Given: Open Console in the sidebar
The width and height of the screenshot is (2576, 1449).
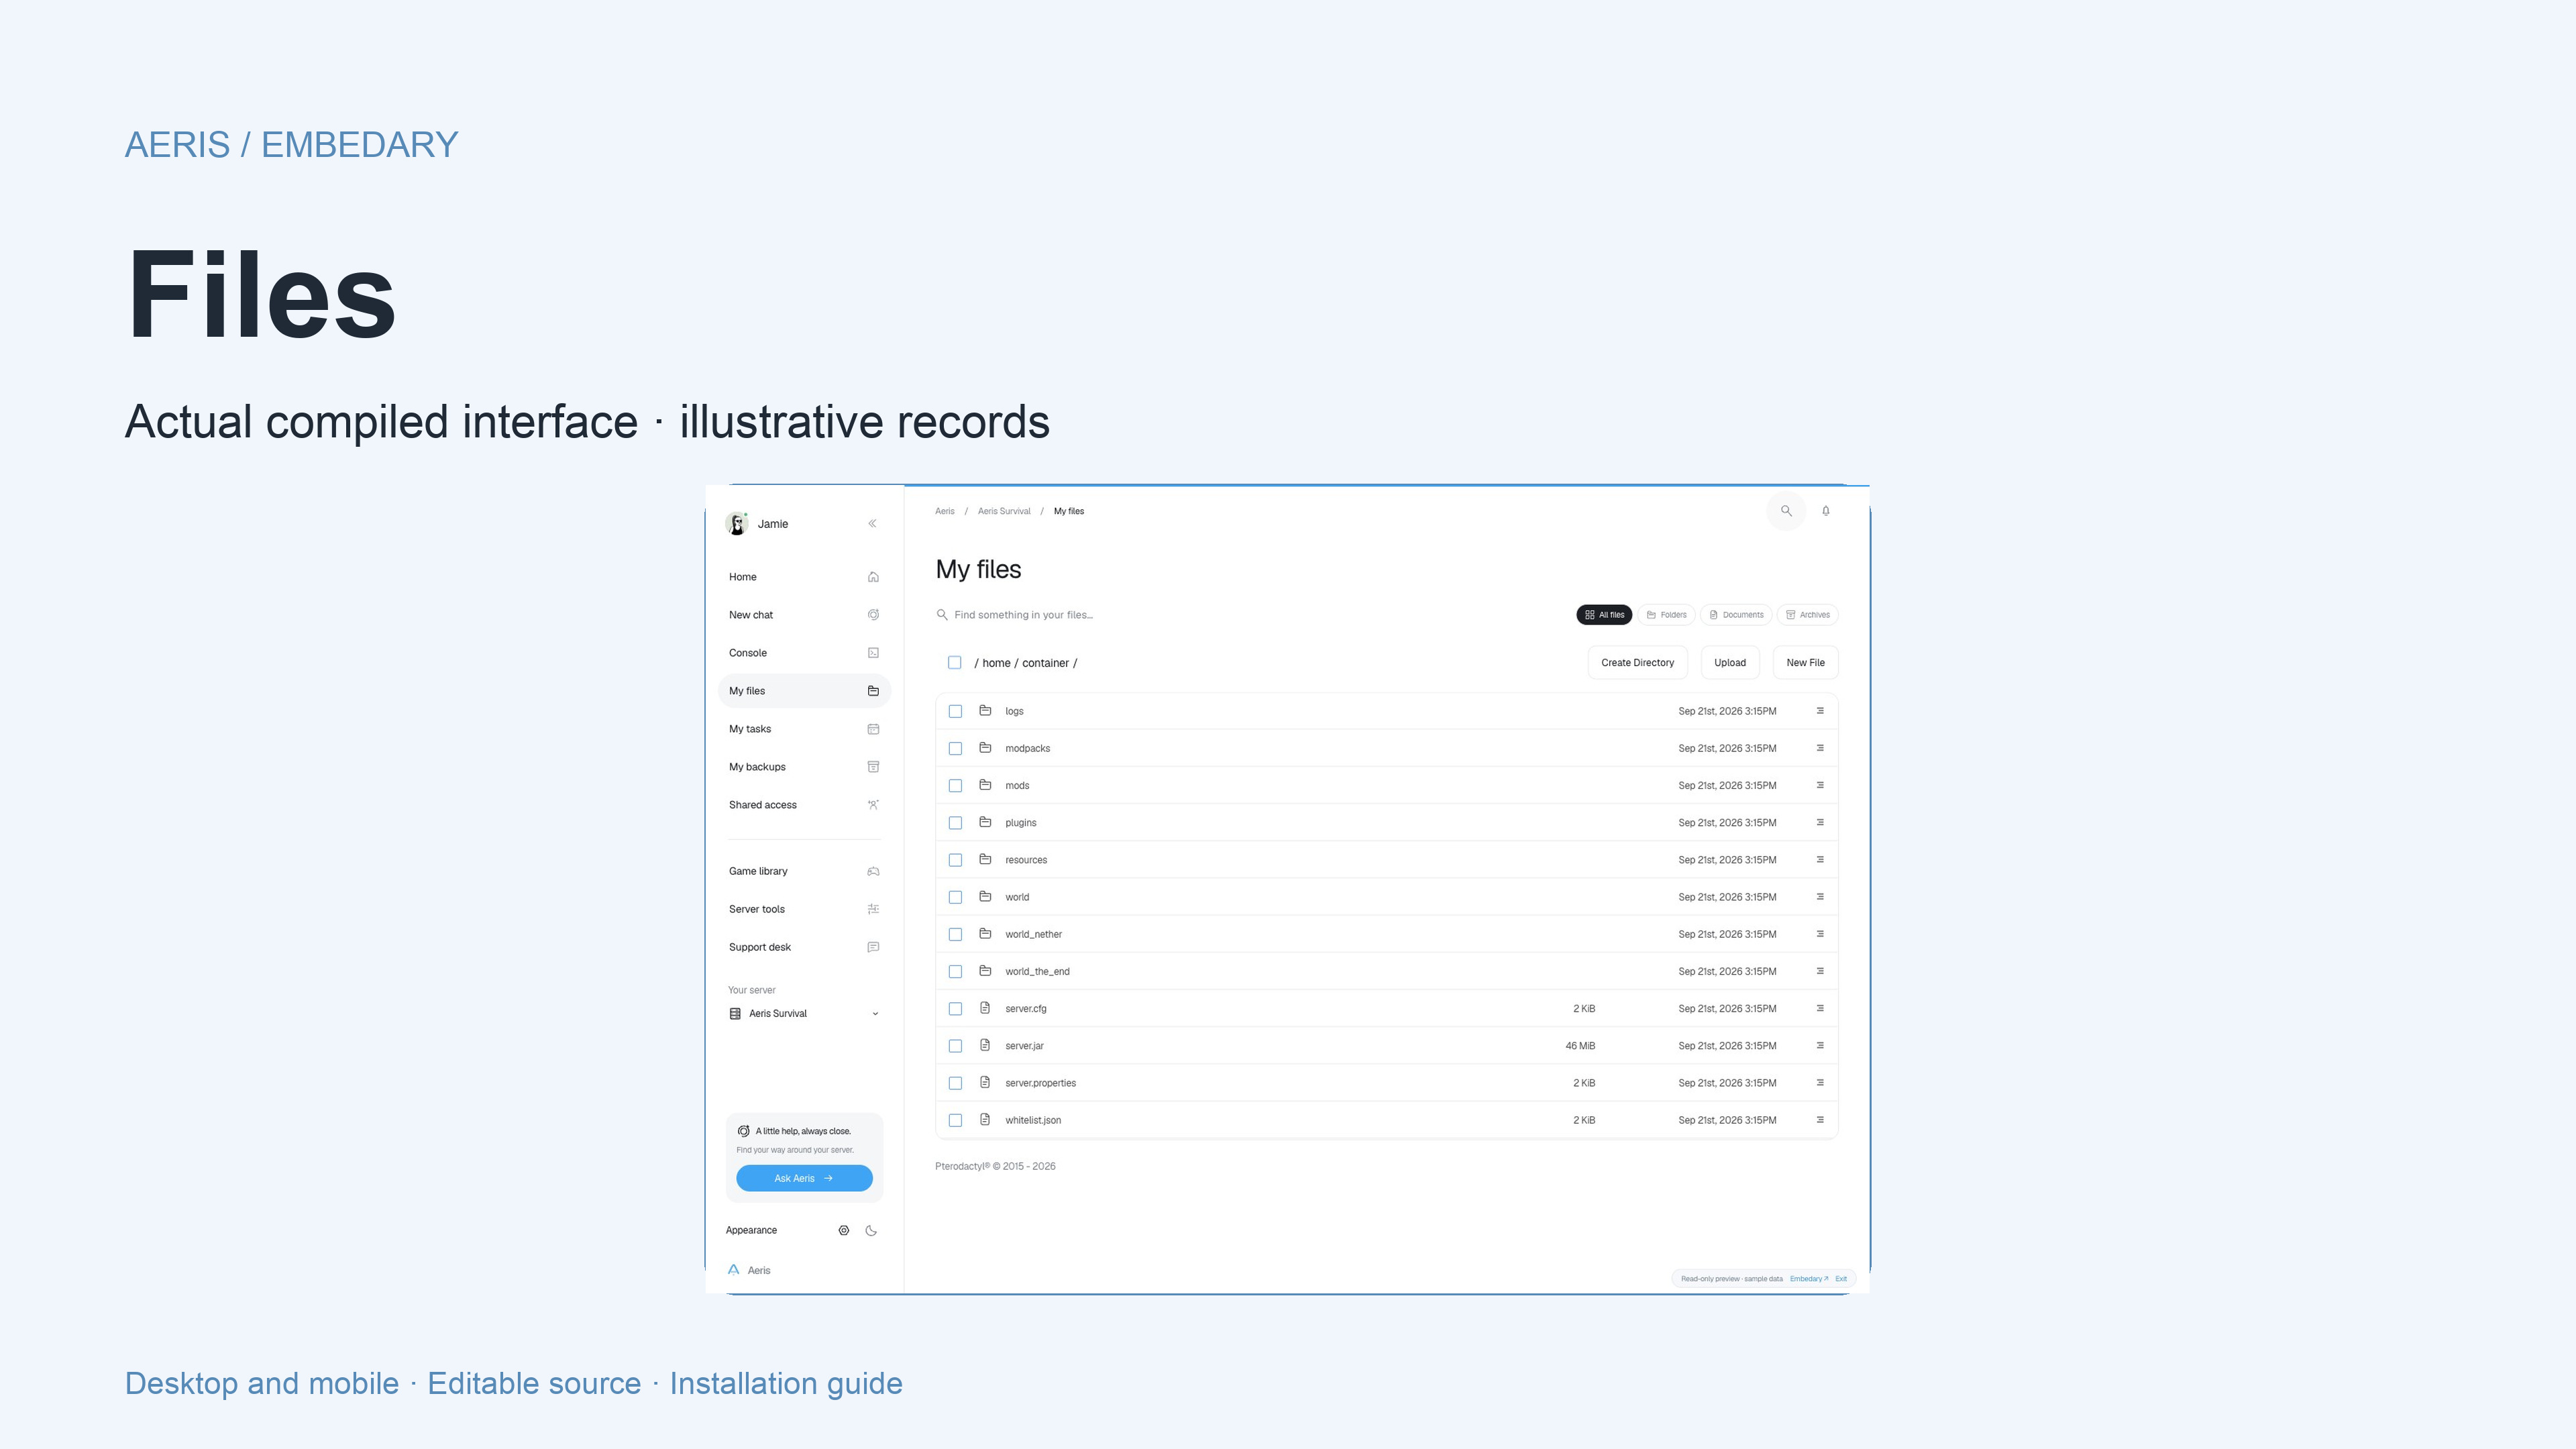Looking at the screenshot, I should point(804,653).
